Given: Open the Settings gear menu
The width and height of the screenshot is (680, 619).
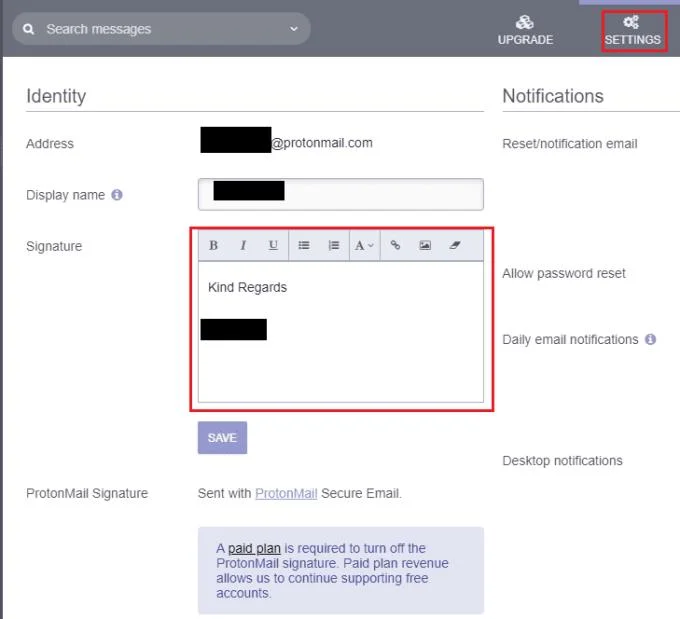Looking at the screenshot, I should tap(633, 31).
